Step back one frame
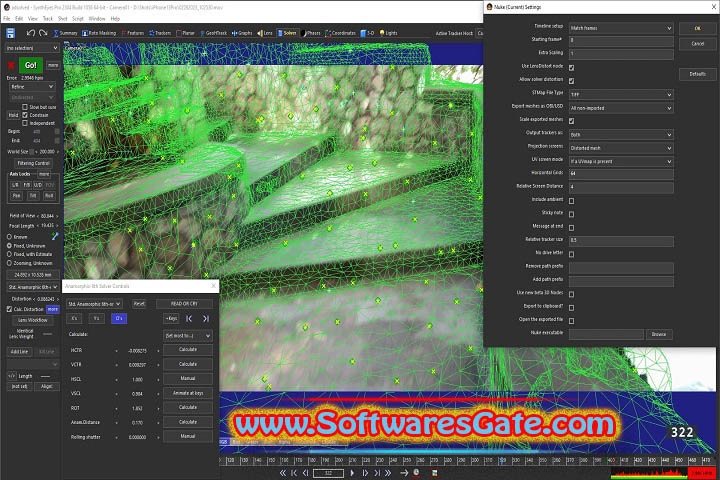Screen dimensions: 720x480 pyautogui.click(x=305, y=473)
